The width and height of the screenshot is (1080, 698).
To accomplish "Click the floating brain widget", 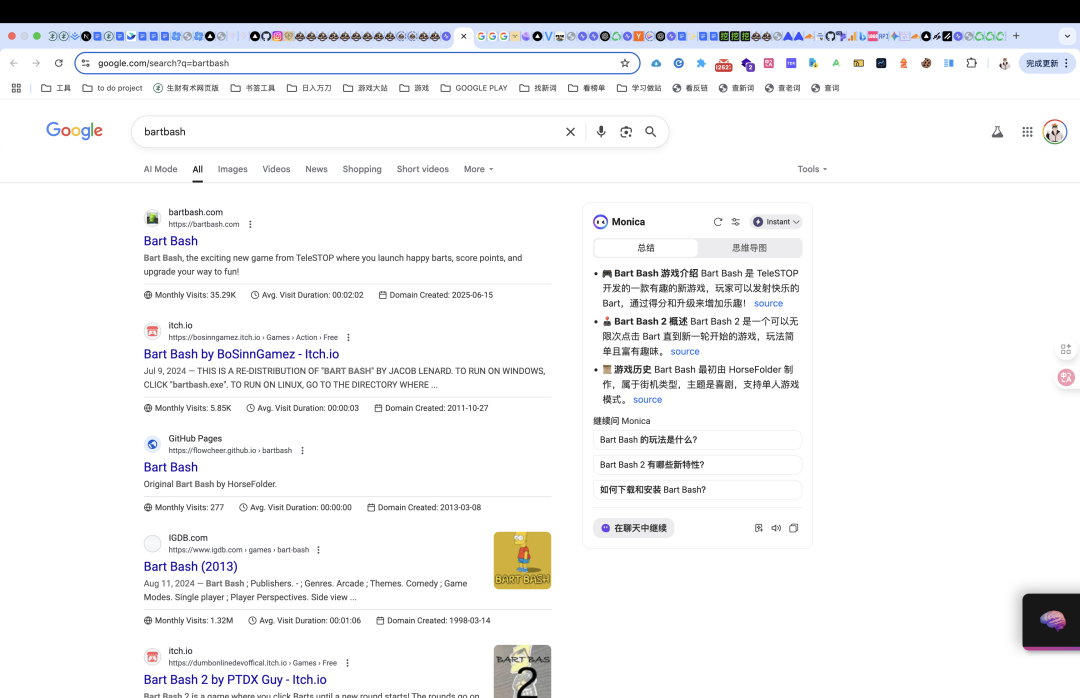I will tap(1052, 620).
